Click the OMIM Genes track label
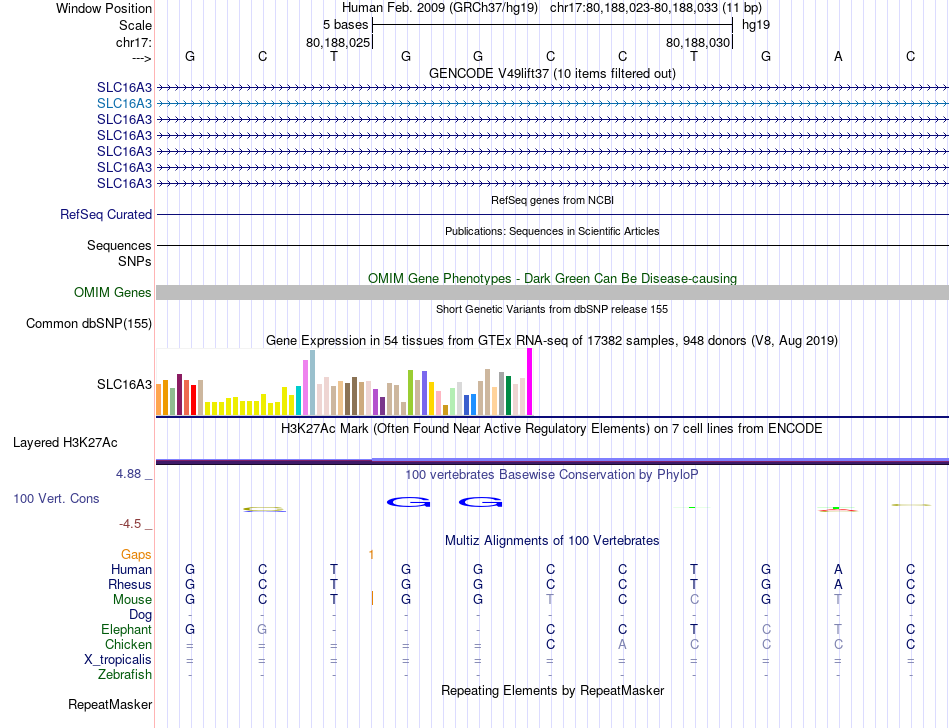The height and width of the screenshot is (728, 950). click(112, 293)
